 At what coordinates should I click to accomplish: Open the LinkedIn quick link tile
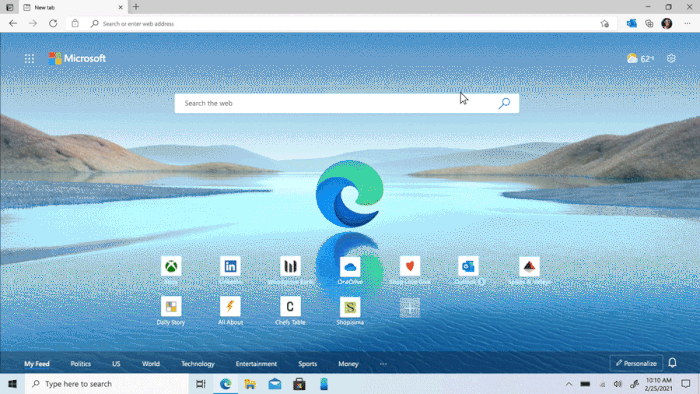(x=230, y=266)
